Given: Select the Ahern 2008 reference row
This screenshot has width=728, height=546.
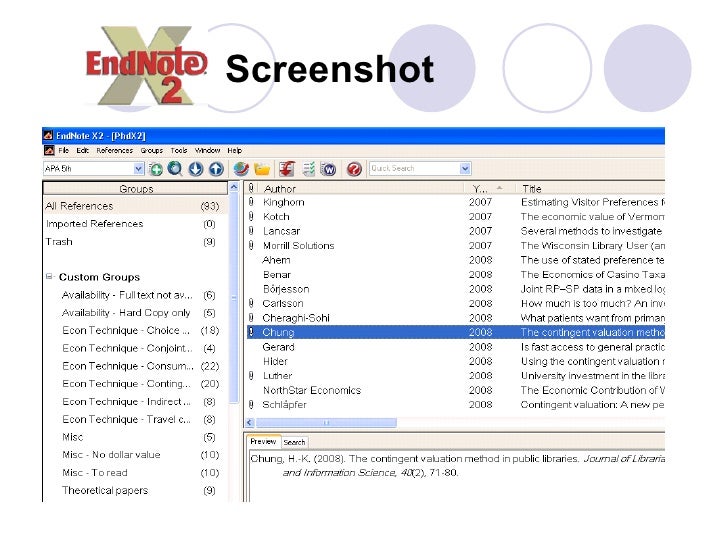Looking at the screenshot, I should [455, 260].
